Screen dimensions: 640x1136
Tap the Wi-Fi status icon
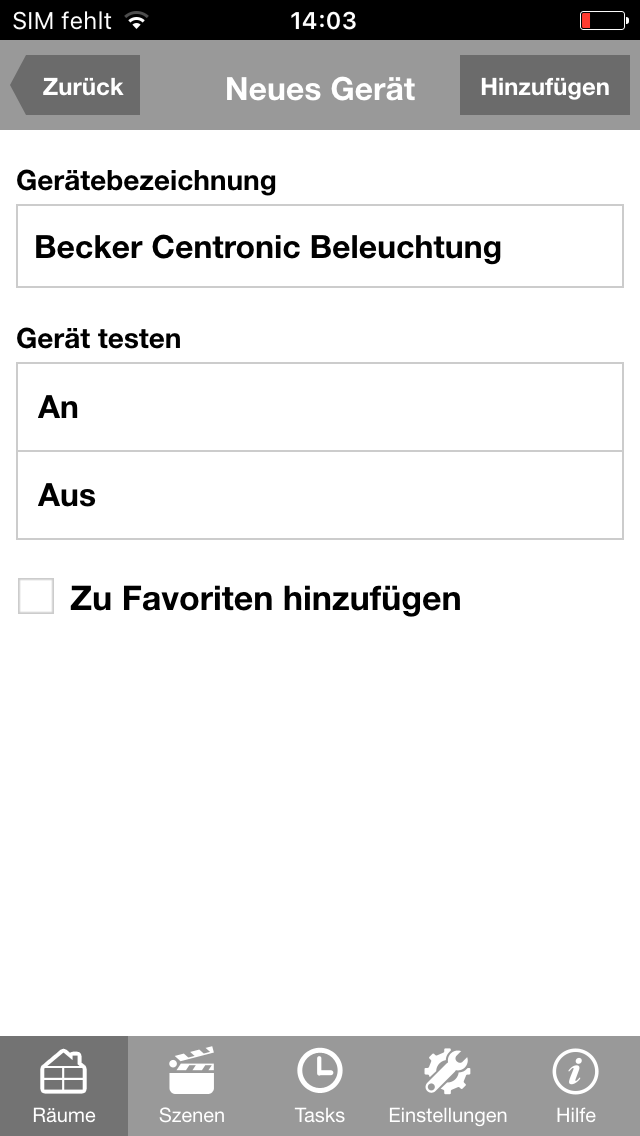pos(137,20)
